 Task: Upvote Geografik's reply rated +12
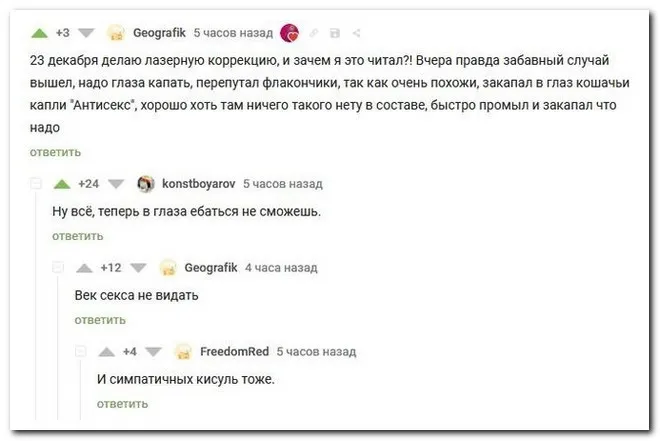[84, 268]
